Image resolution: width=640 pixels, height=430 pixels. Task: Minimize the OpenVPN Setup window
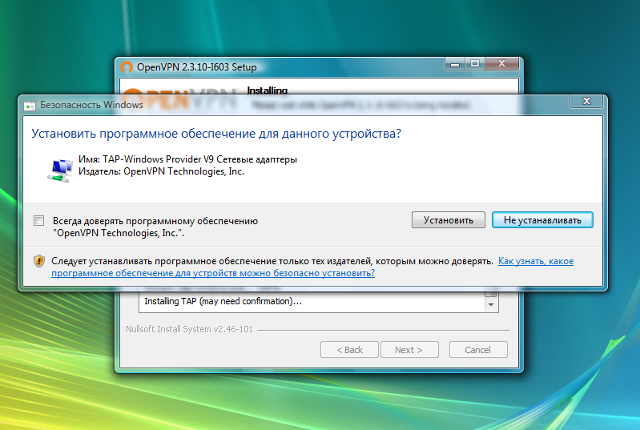(455, 64)
